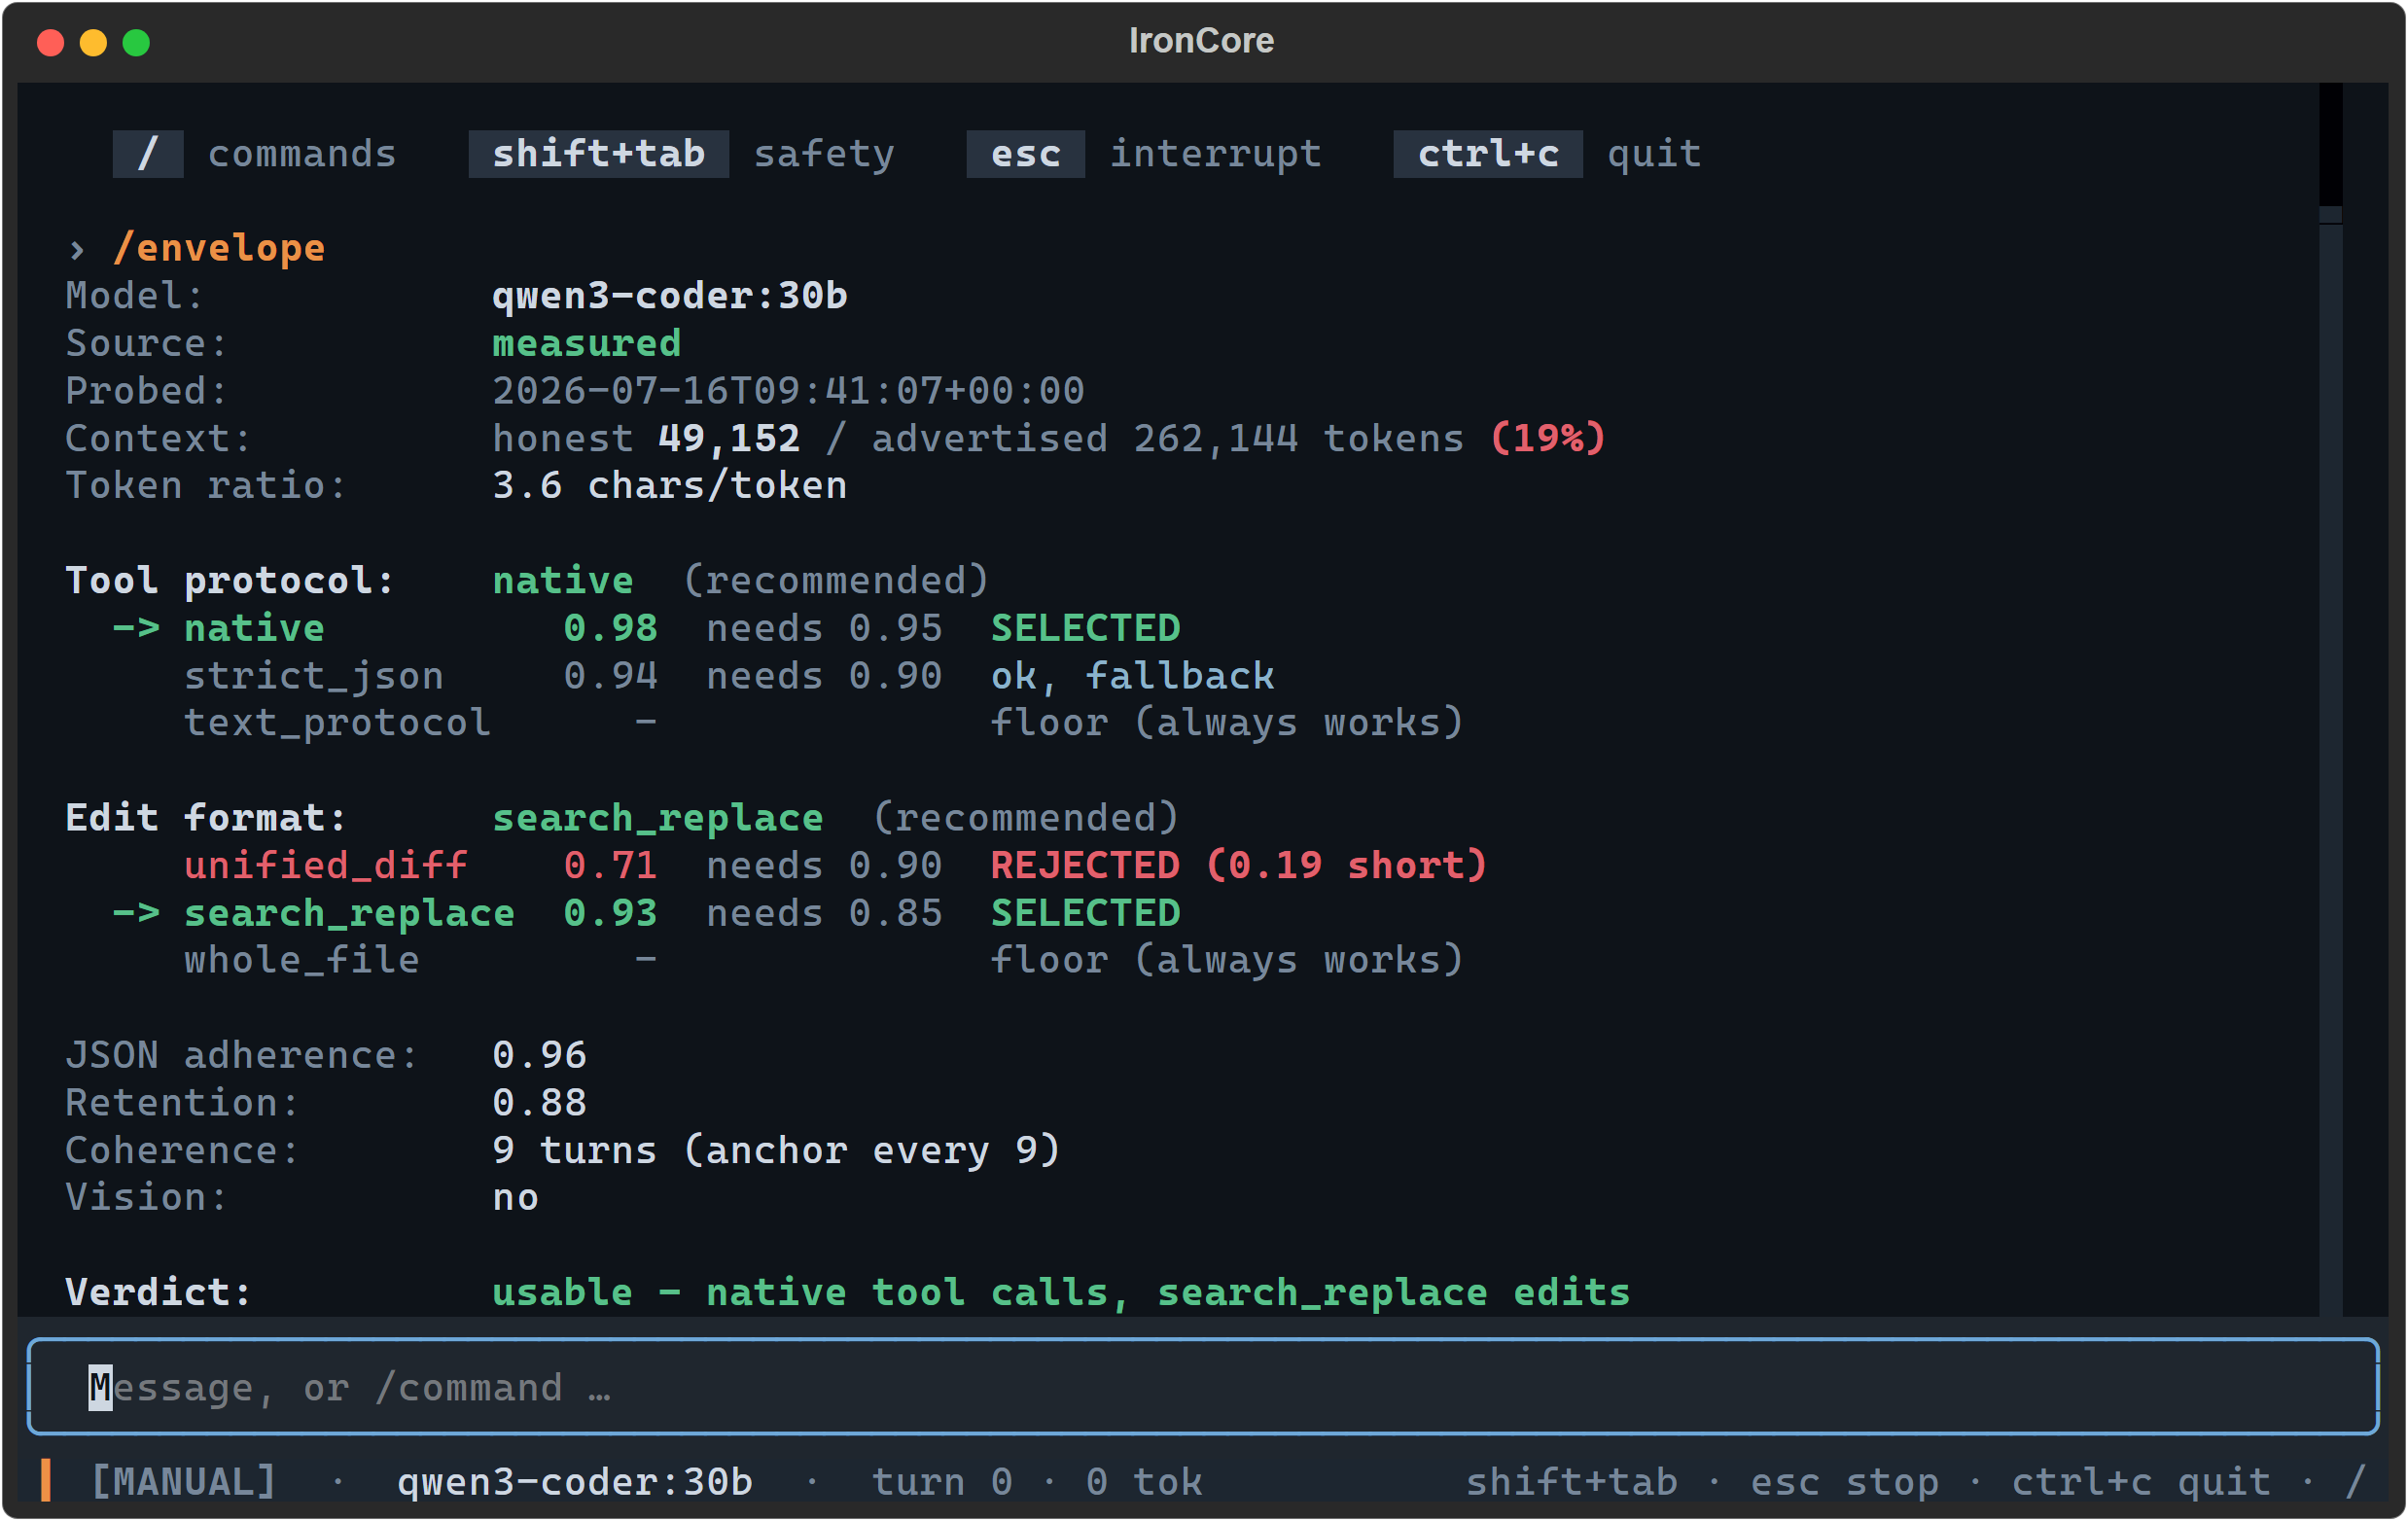Viewport: 2408px width, 1521px height.
Task: Click the [MANUAL] mode indicator in status bar
Action: click(x=184, y=1482)
